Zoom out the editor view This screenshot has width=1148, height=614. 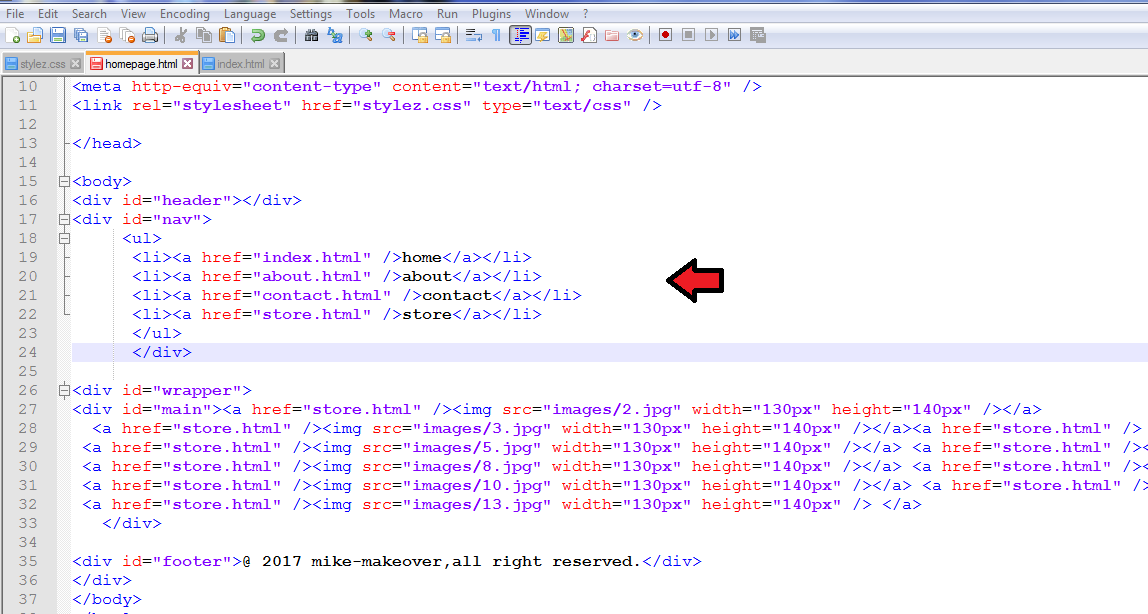point(388,35)
